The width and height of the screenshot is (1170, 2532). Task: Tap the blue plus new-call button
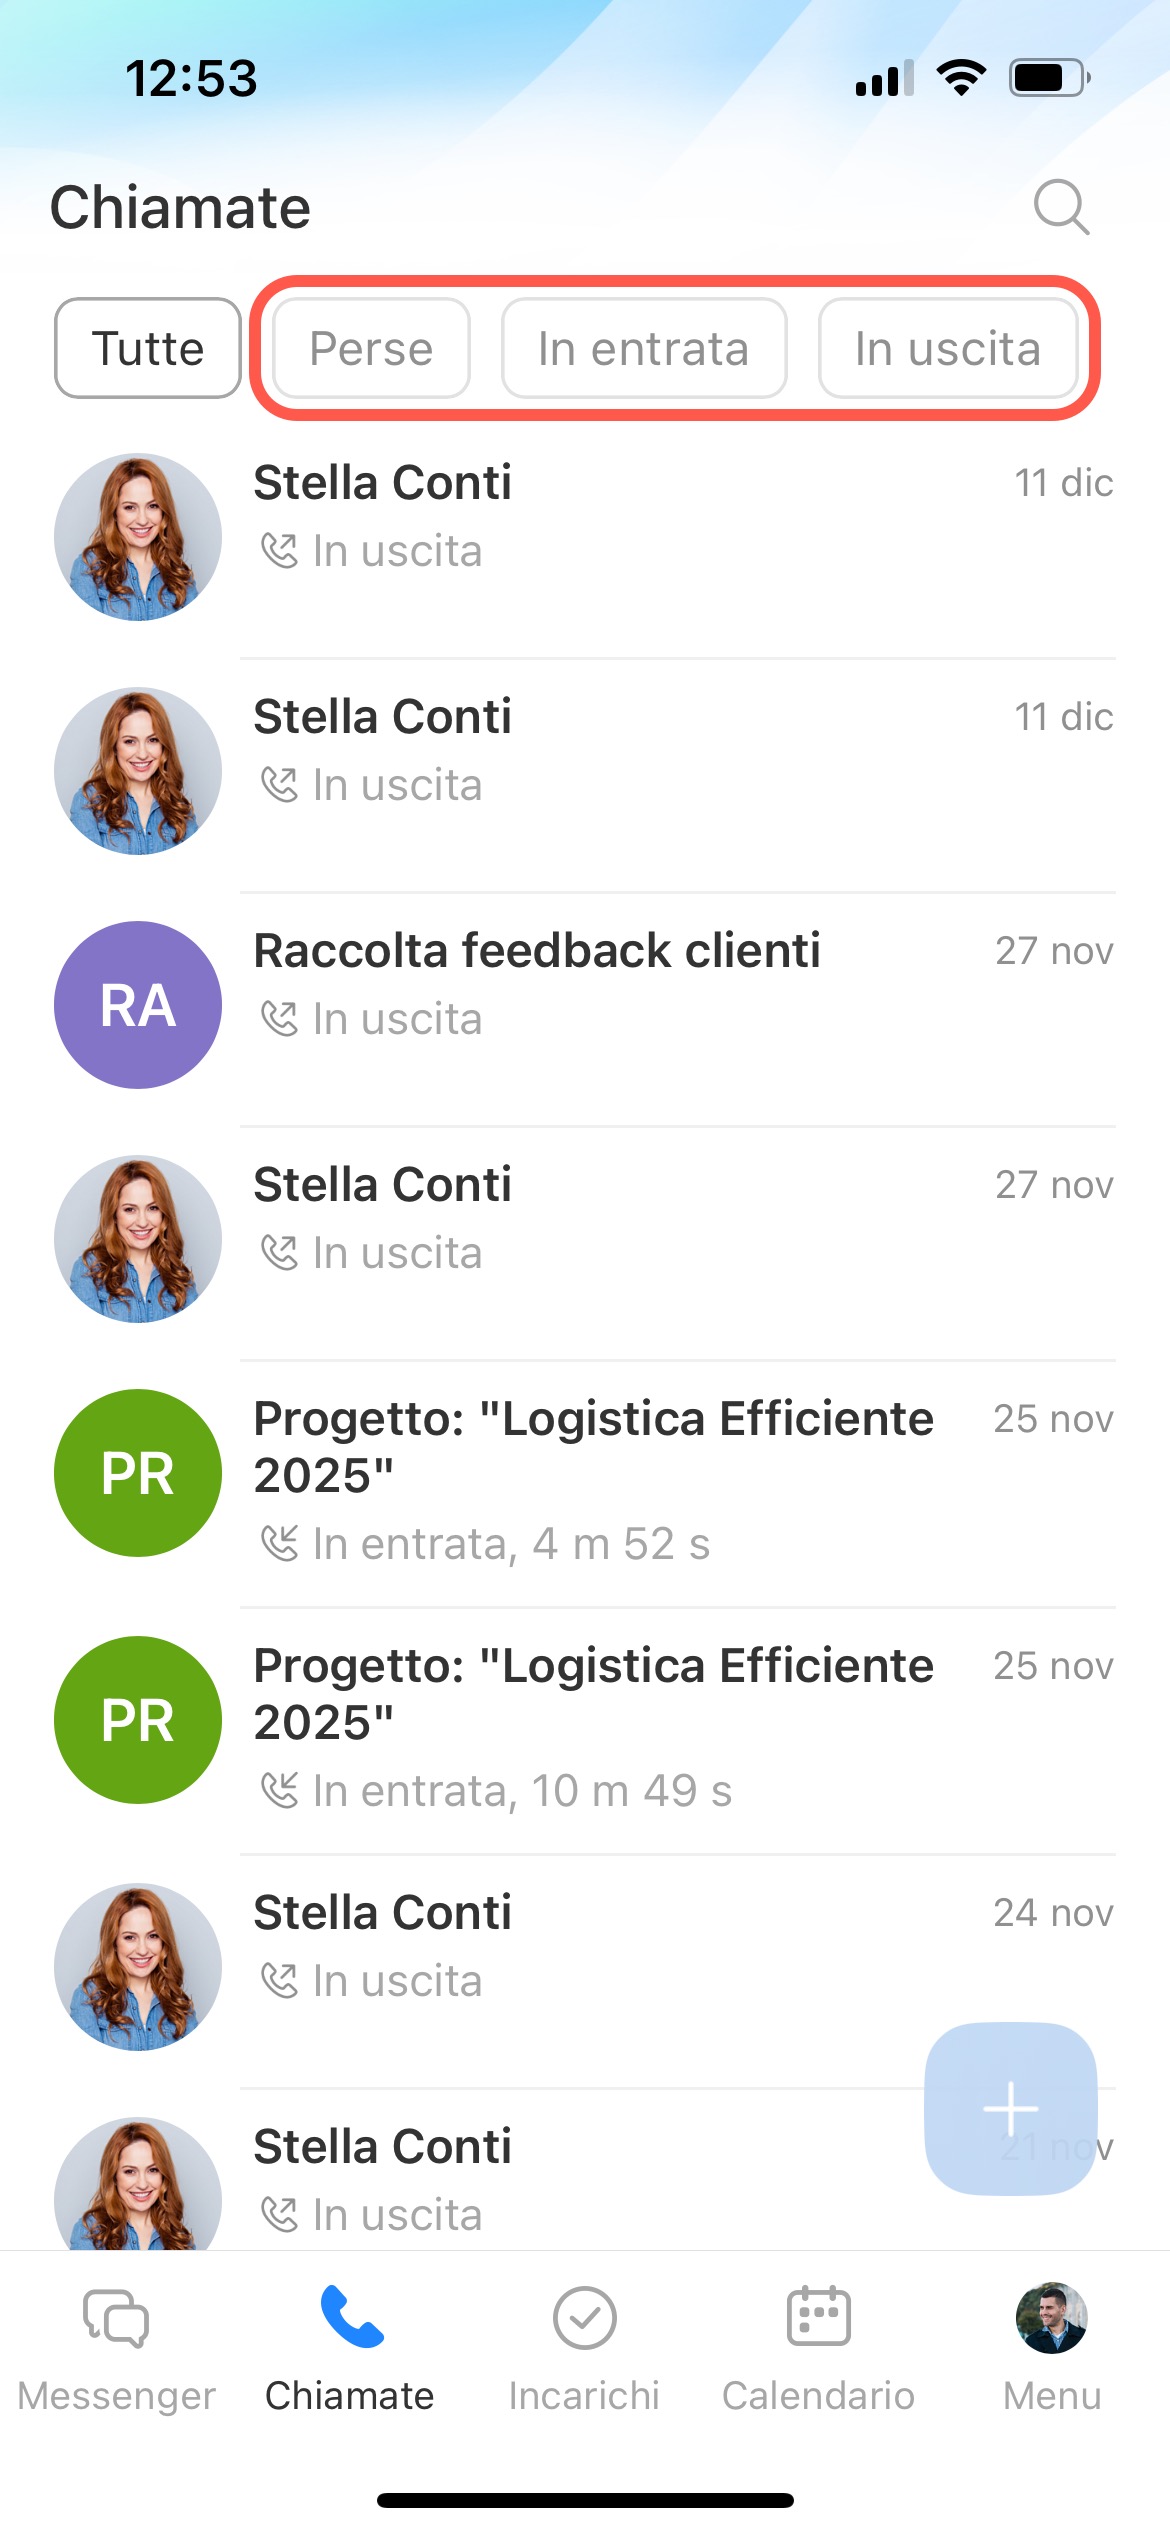[x=1010, y=2108]
